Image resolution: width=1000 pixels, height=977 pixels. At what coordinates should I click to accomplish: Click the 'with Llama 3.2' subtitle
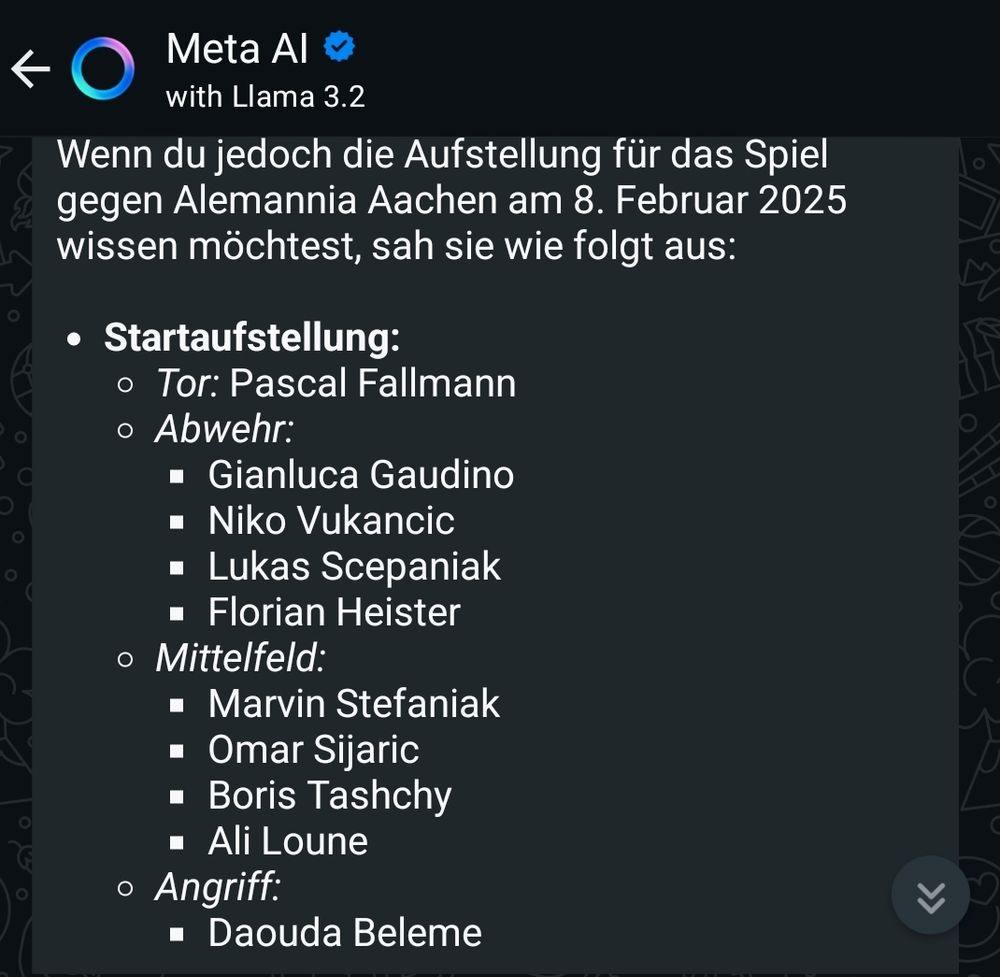(265, 97)
